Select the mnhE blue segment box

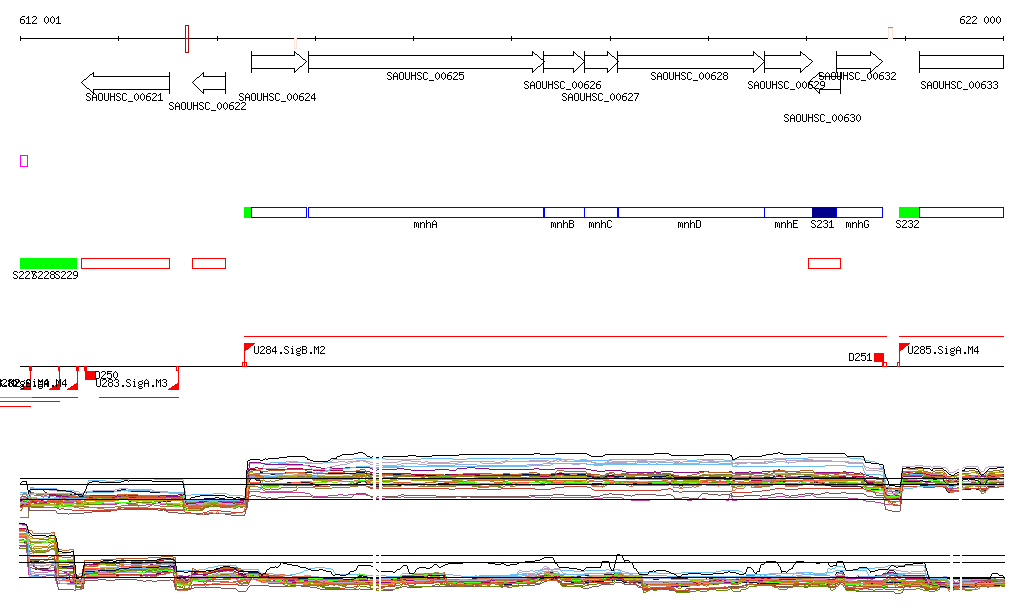click(x=788, y=212)
